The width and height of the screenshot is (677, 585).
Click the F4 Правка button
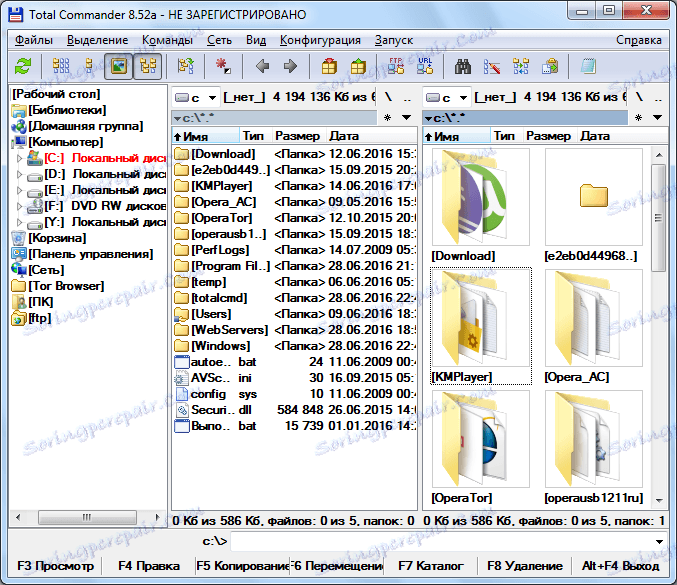149,566
